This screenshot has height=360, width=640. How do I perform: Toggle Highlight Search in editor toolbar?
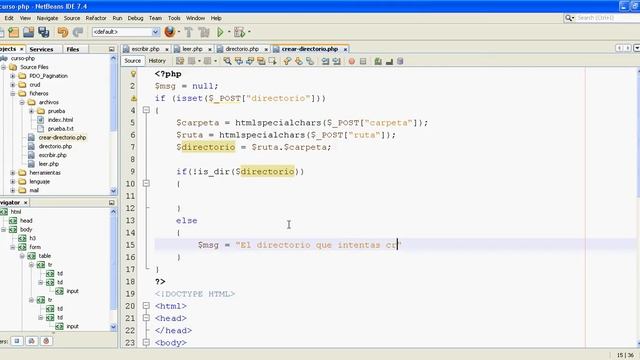(x=261, y=61)
